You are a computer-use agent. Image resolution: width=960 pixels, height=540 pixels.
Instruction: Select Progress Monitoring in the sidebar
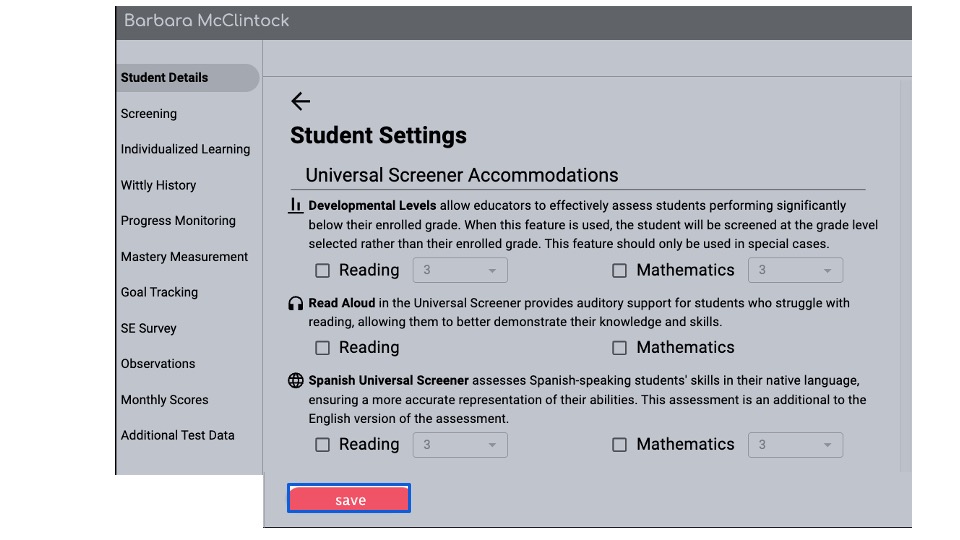tap(178, 221)
